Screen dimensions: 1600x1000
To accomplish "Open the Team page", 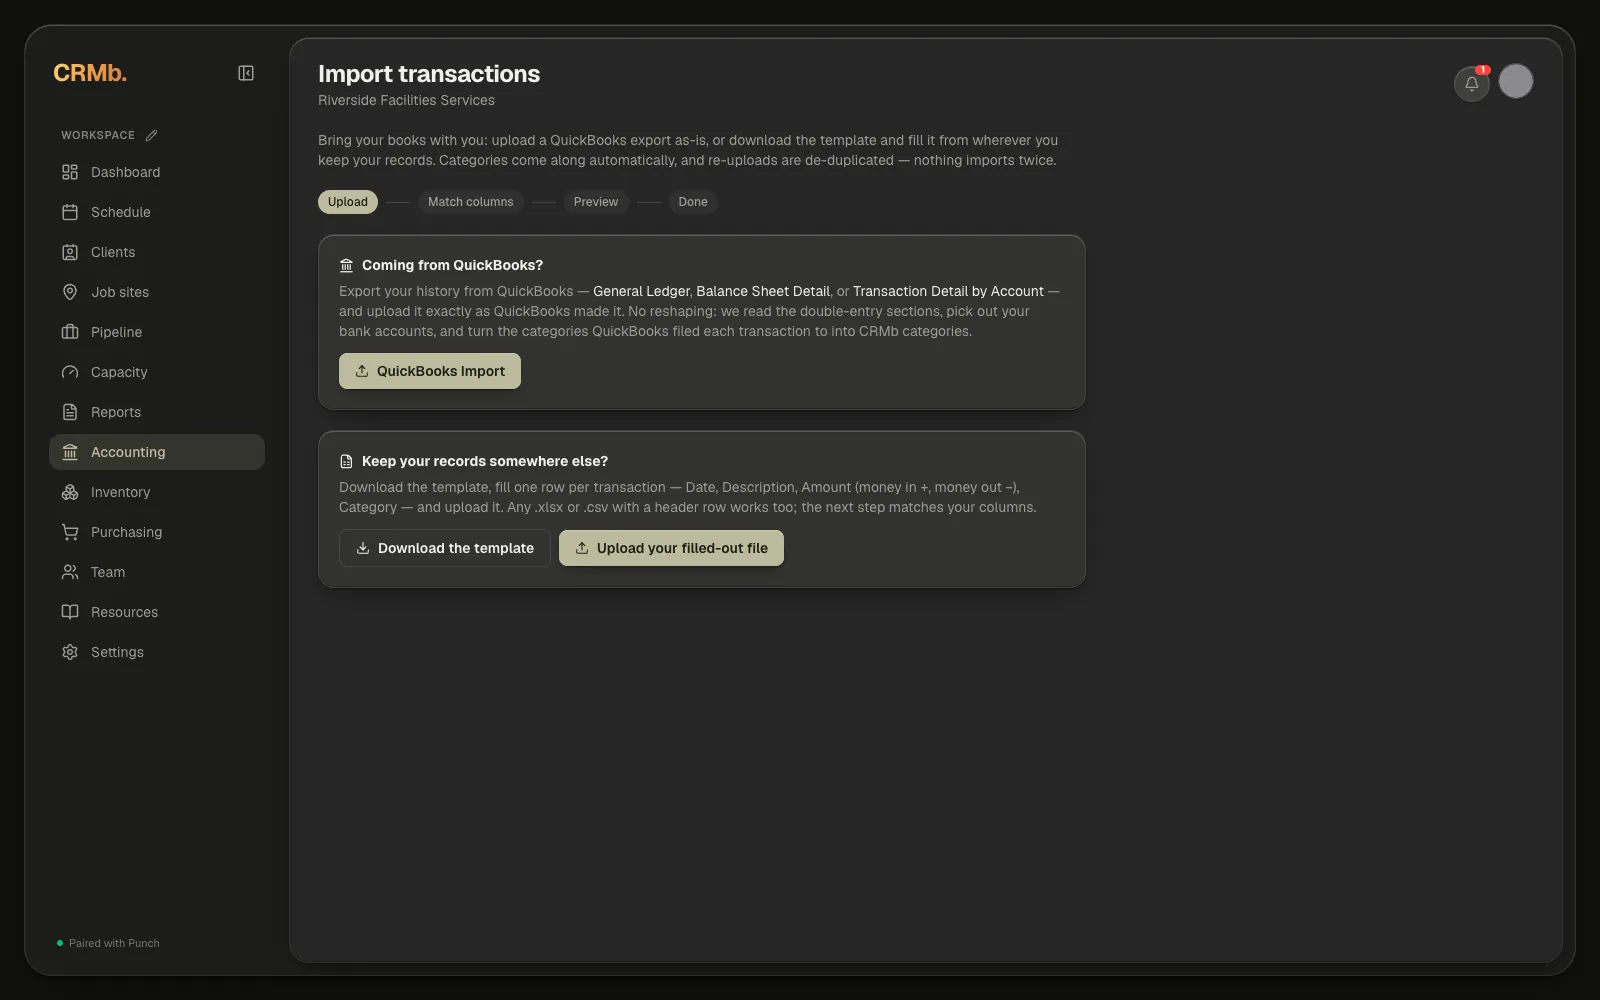I will tap(157, 572).
